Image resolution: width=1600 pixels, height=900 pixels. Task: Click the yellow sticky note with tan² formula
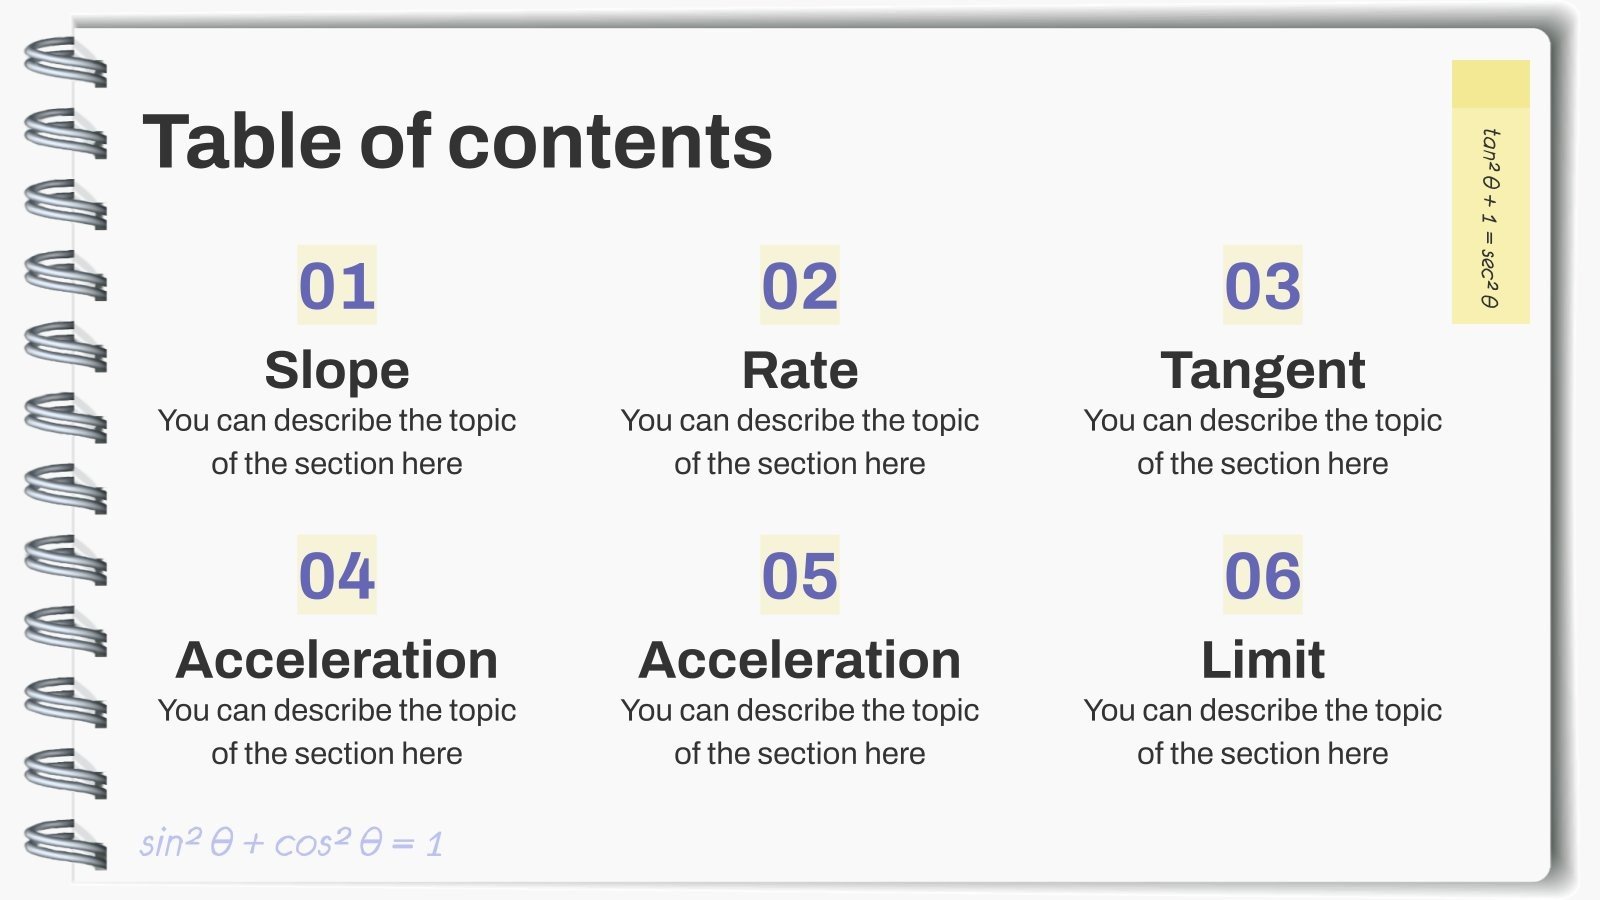pyautogui.click(x=1491, y=192)
